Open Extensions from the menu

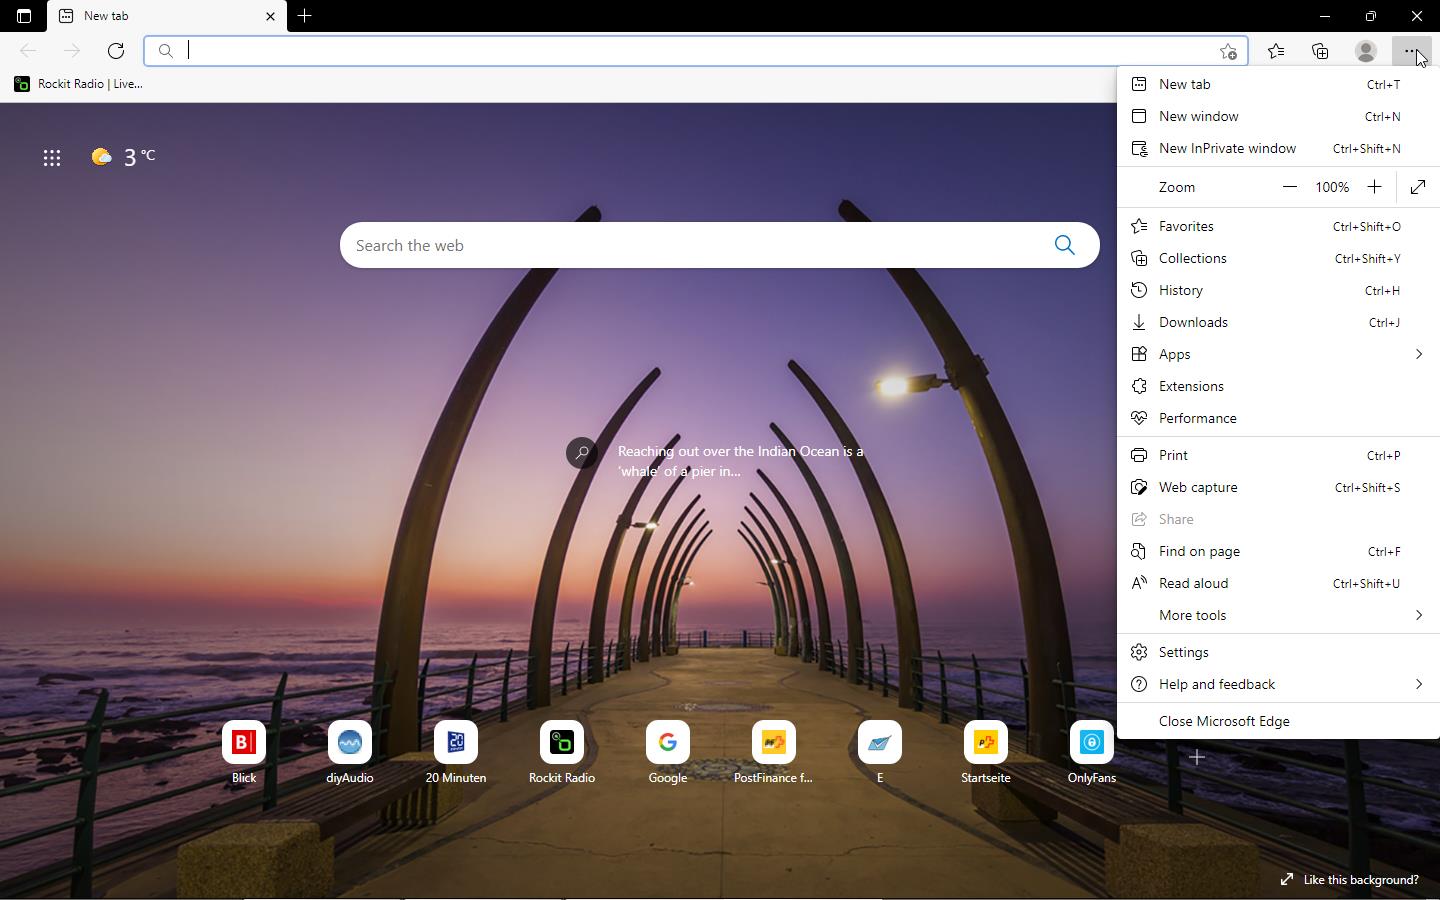click(1278, 386)
